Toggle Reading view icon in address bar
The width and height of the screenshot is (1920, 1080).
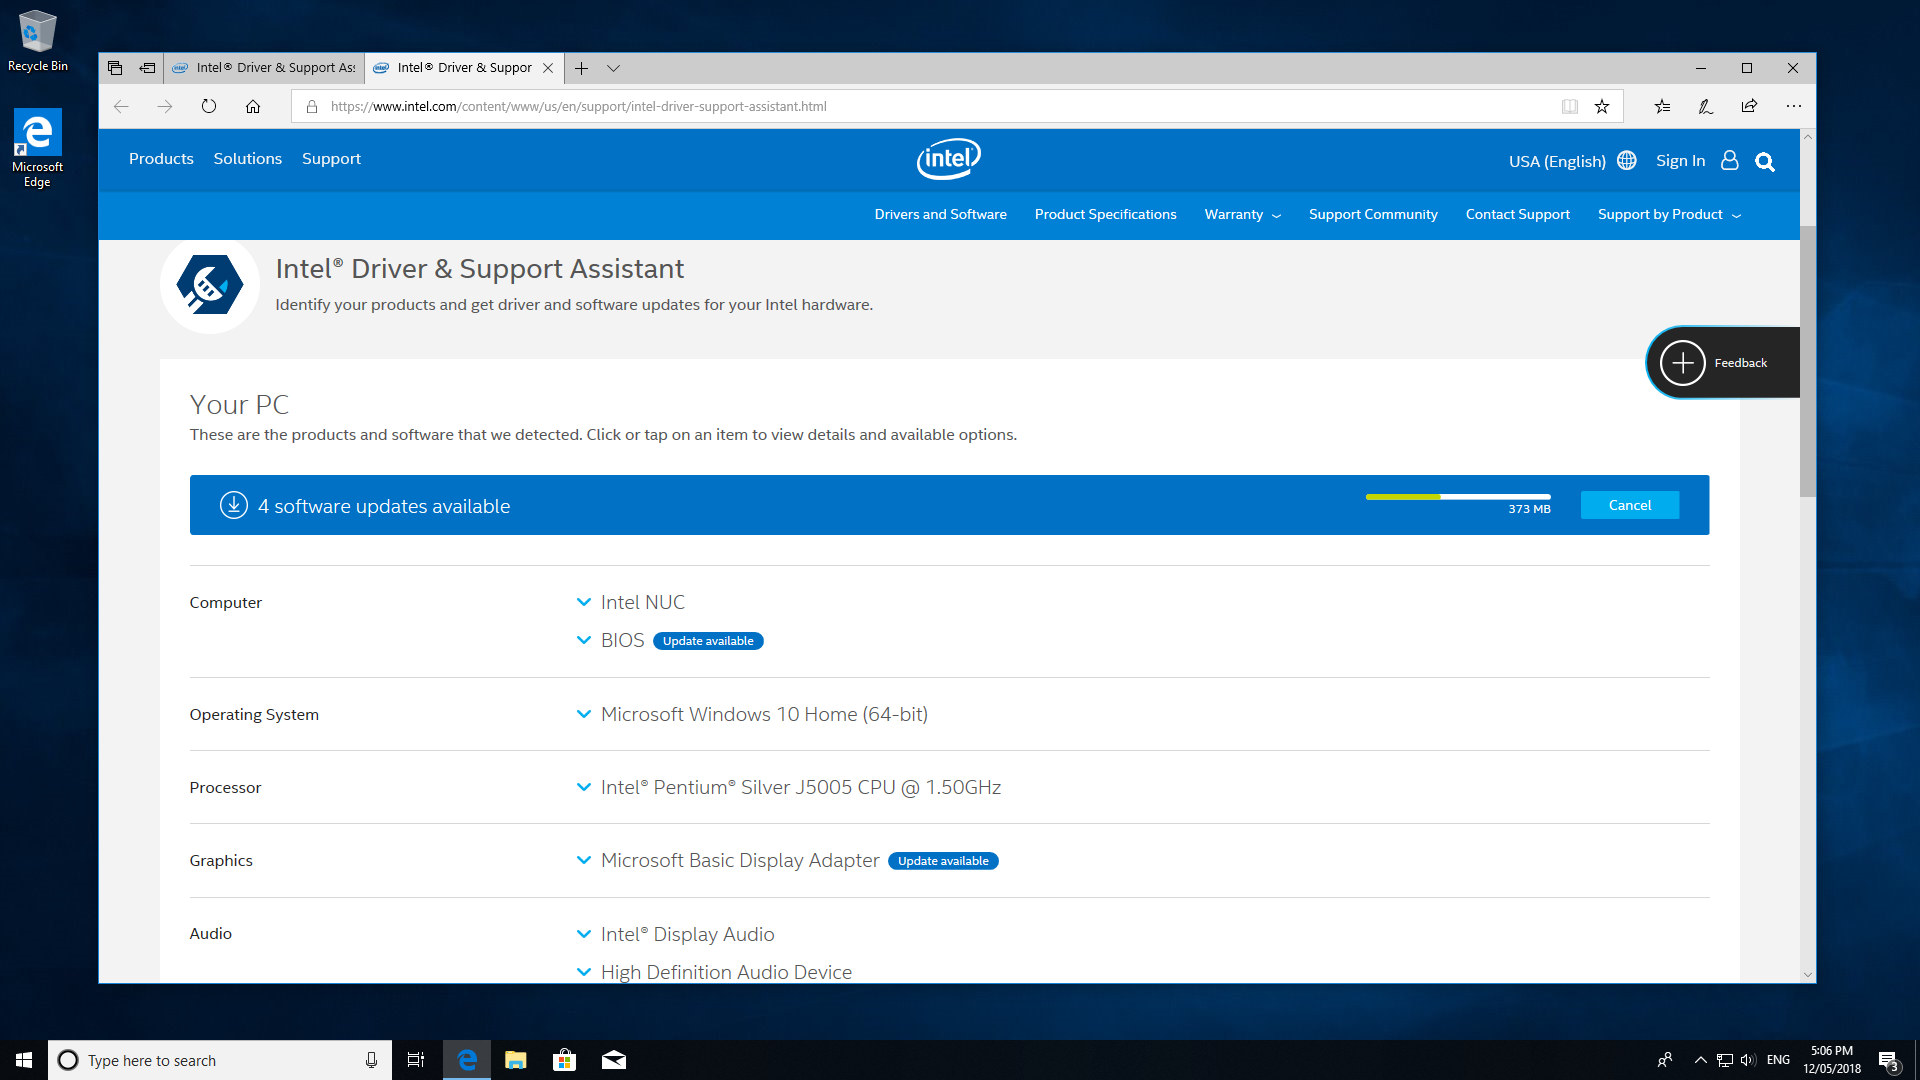pos(1570,106)
